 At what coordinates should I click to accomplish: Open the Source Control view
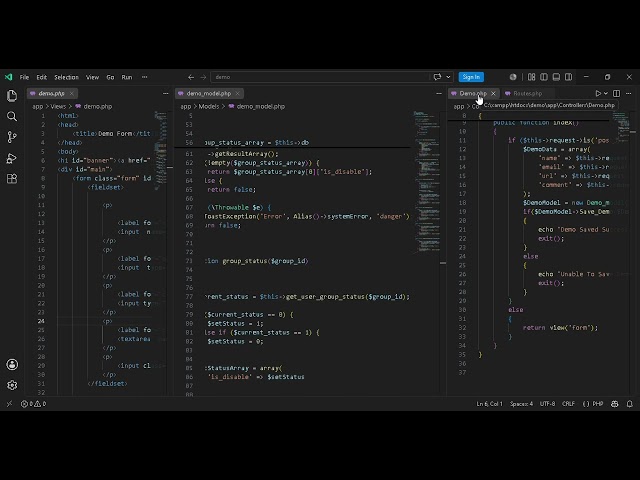(x=12, y=137)
